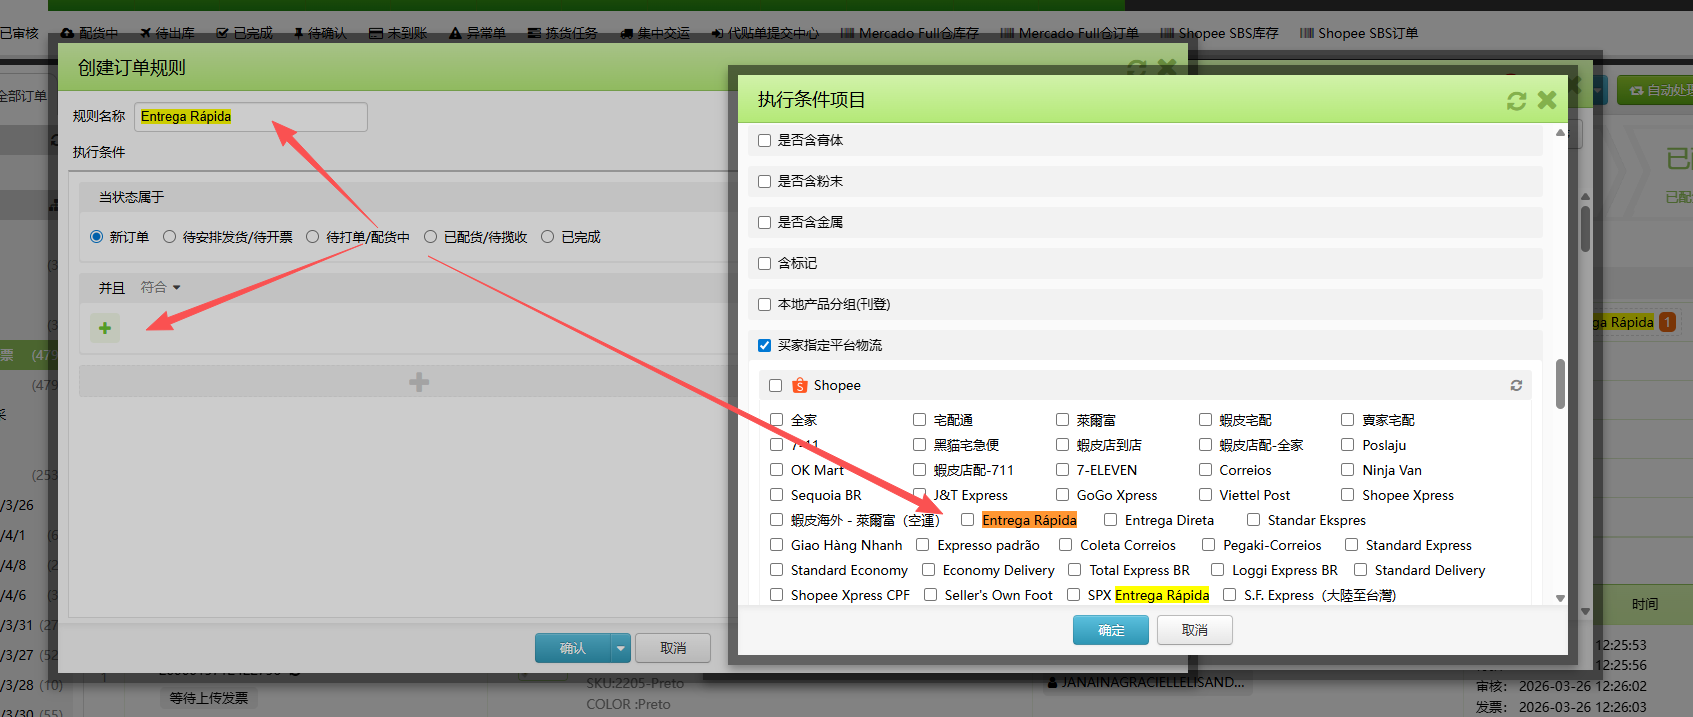Image resolution: width=1693 pixels, height=717 pixels.
Task: Click the gray plus bar to add group
Action: click(419, 382)
